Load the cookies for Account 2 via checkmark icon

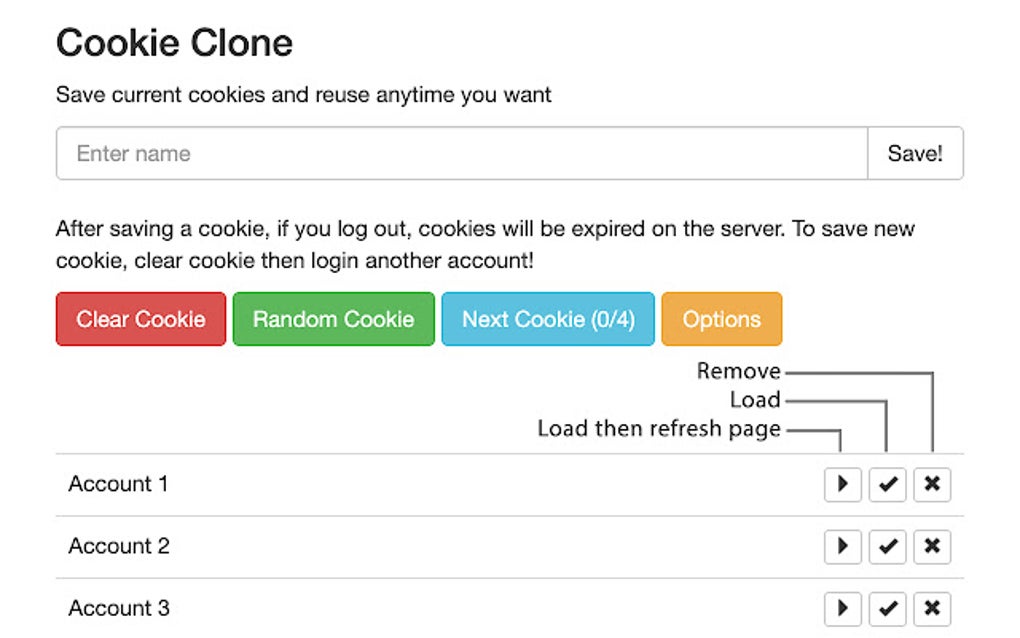coord(887,546)
